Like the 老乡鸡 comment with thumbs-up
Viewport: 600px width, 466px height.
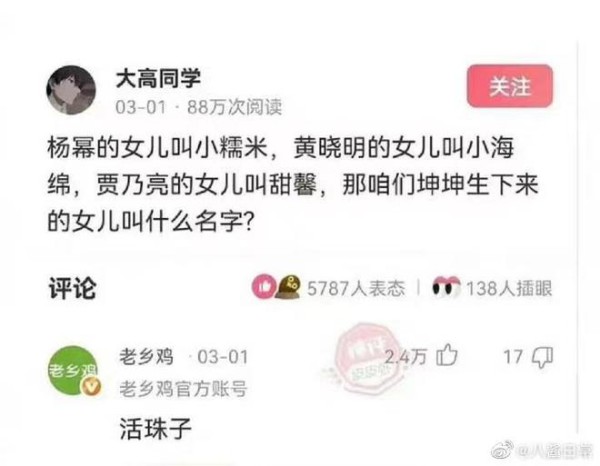(447, 355)
